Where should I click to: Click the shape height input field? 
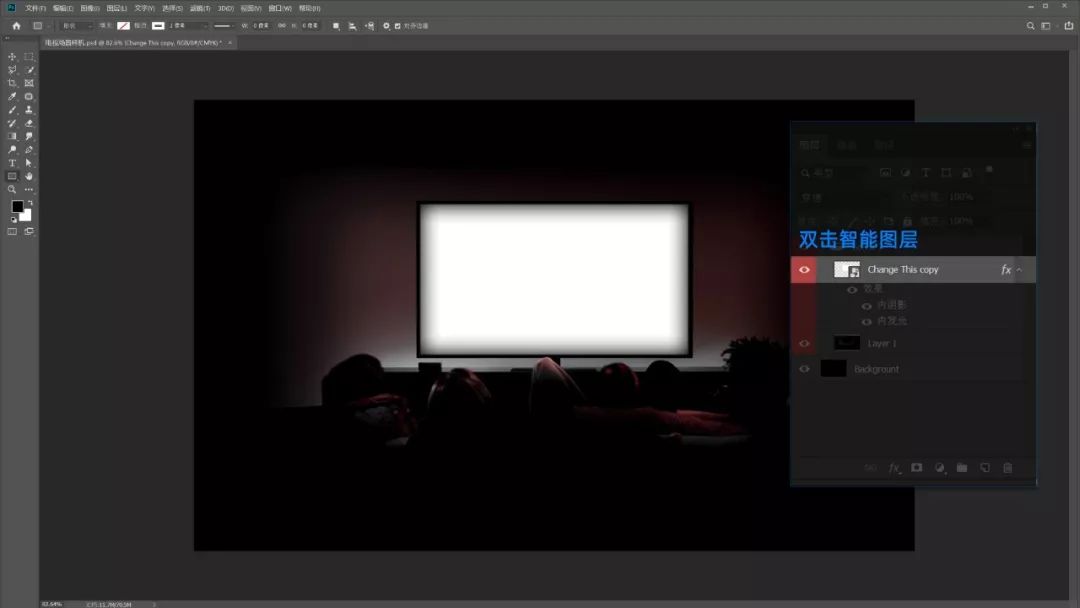[310, 25]
